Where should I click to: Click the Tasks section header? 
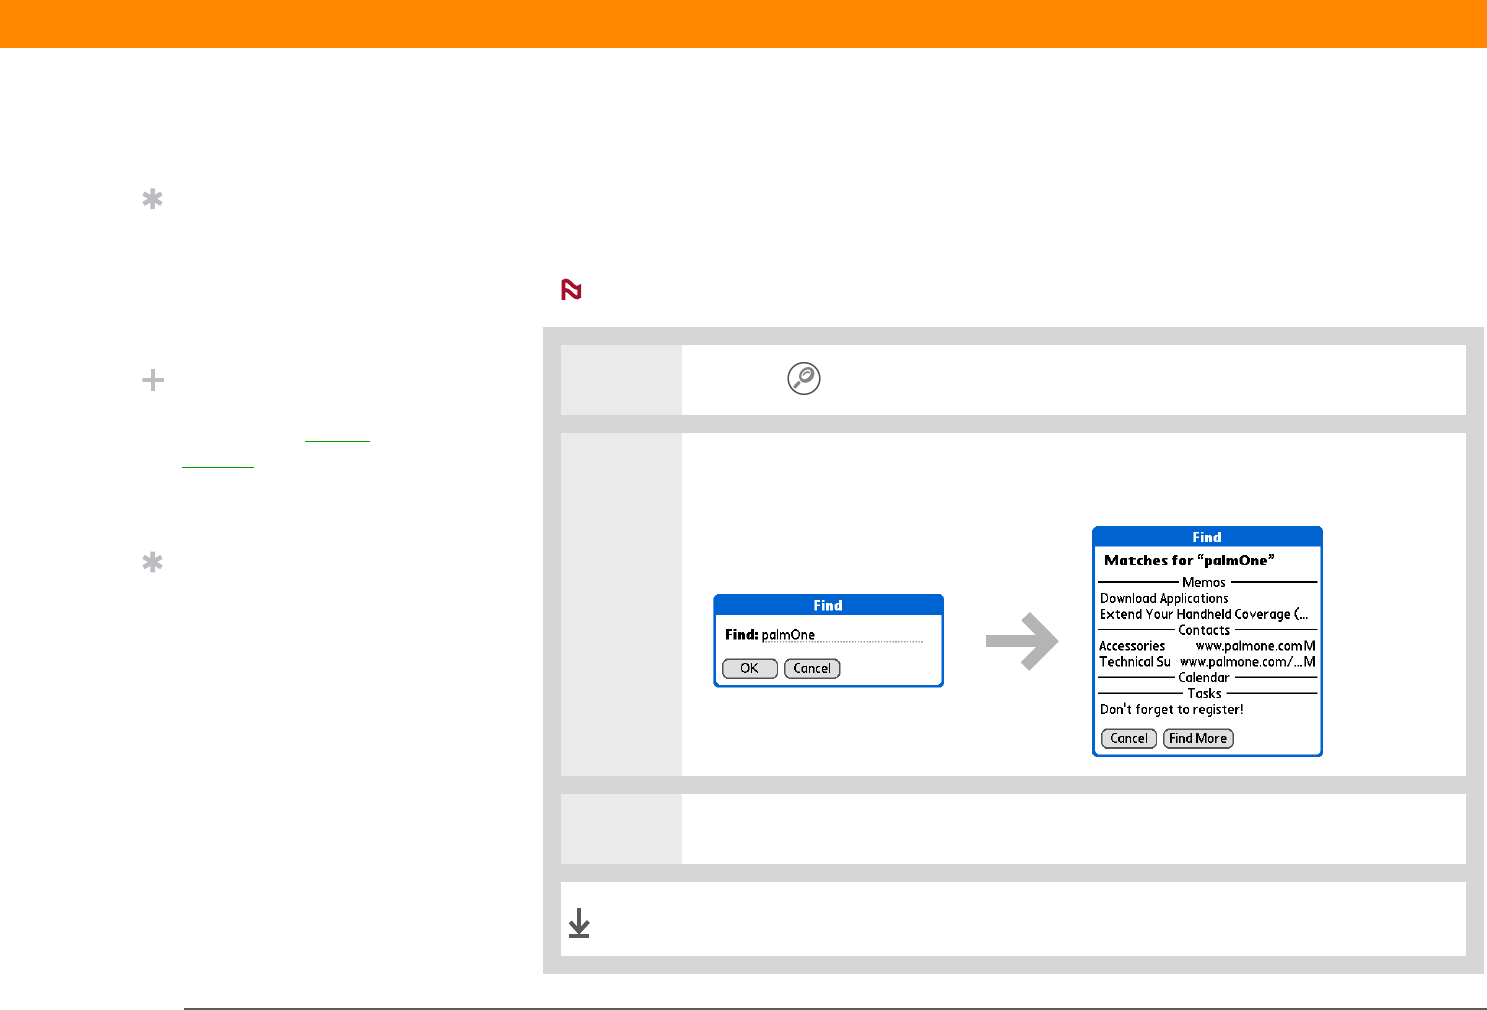click(1205, 693)
